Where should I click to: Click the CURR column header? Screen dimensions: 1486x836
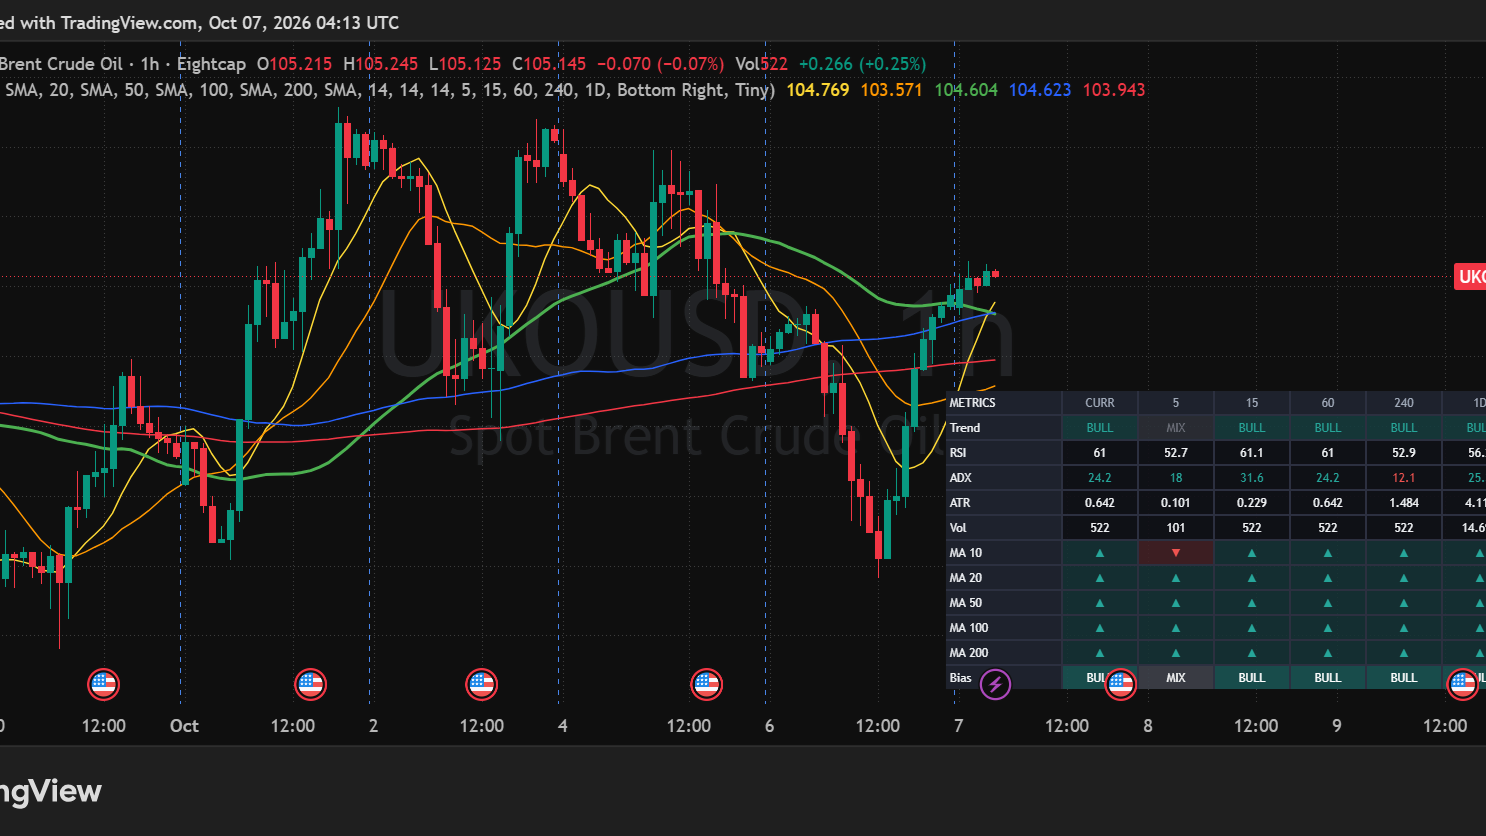pyautogui.click(x=1100, y=403)
